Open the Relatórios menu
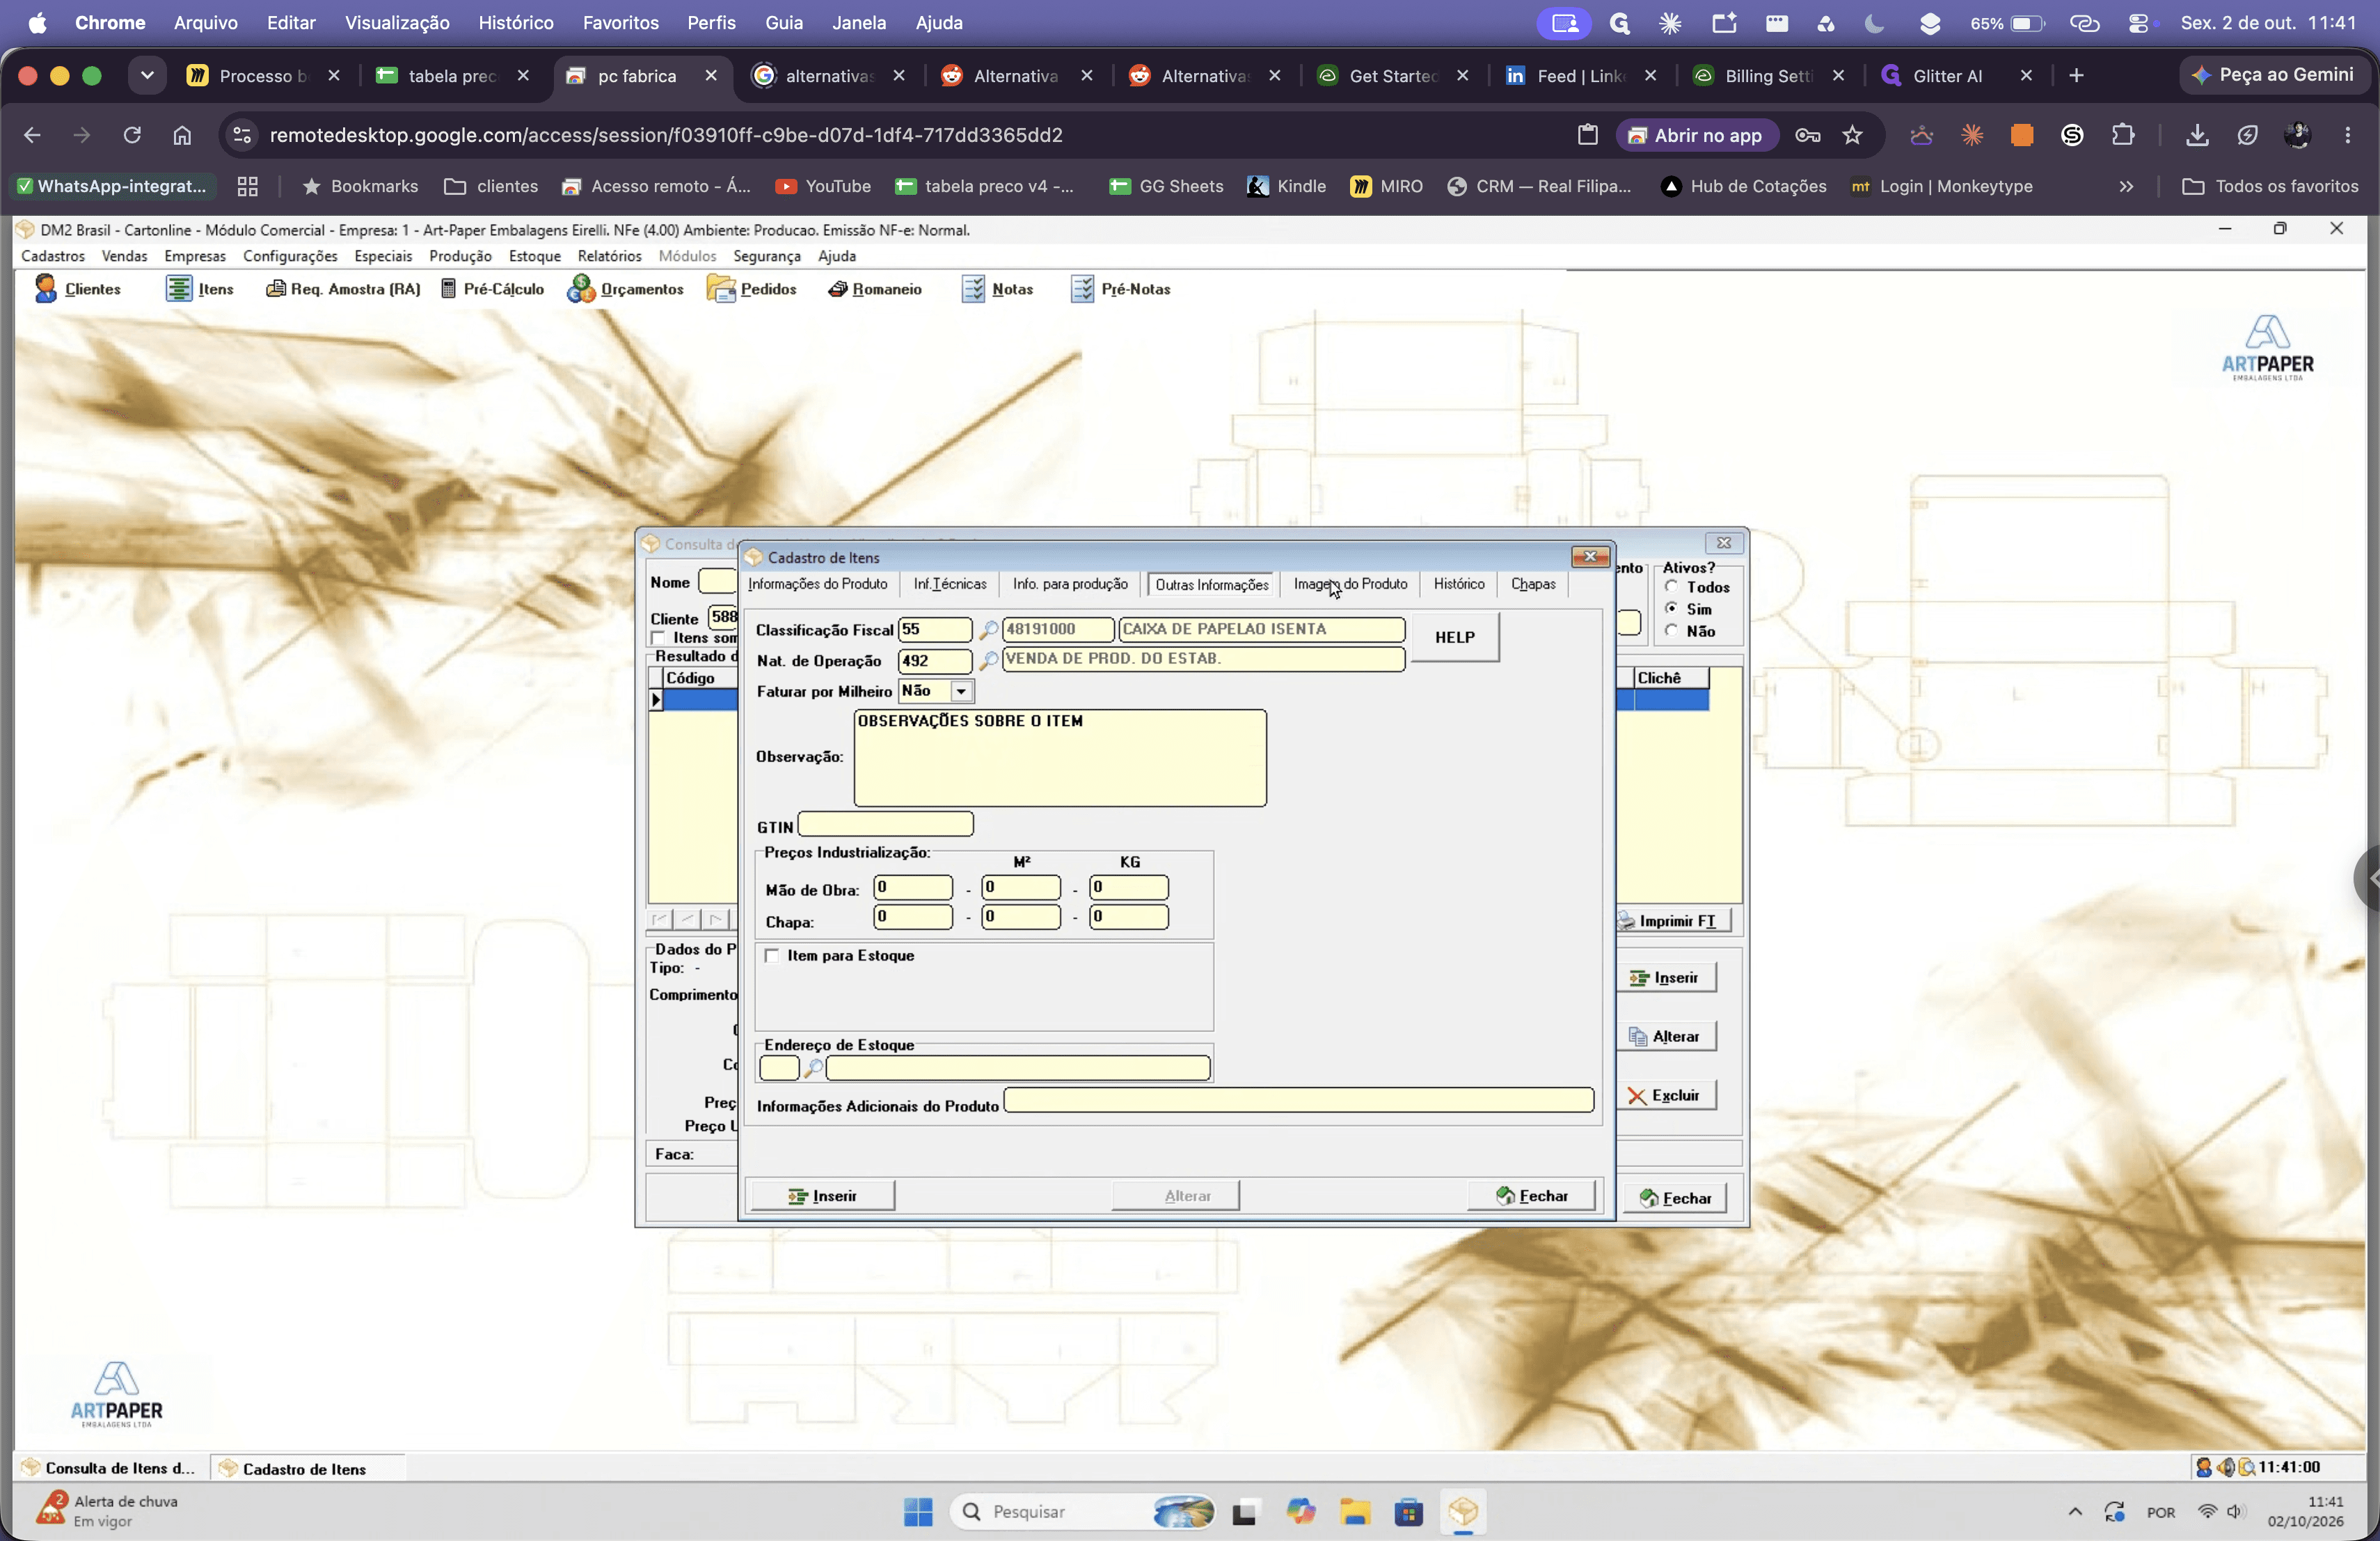The image size is (2380, 1541). (609, 256)
